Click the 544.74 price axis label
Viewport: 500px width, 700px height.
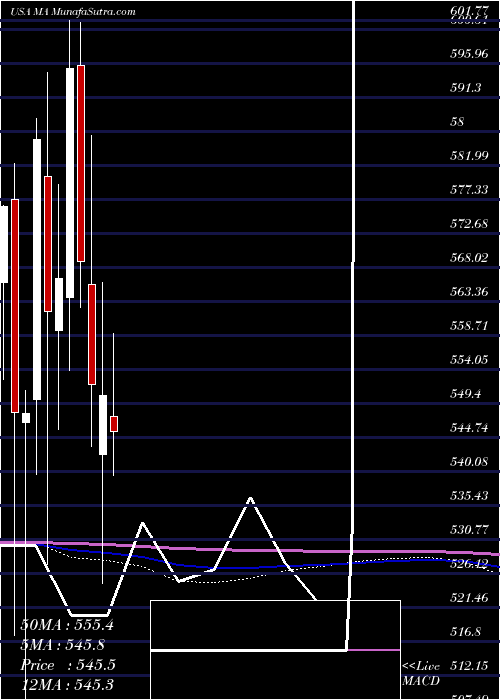(468, 428)
